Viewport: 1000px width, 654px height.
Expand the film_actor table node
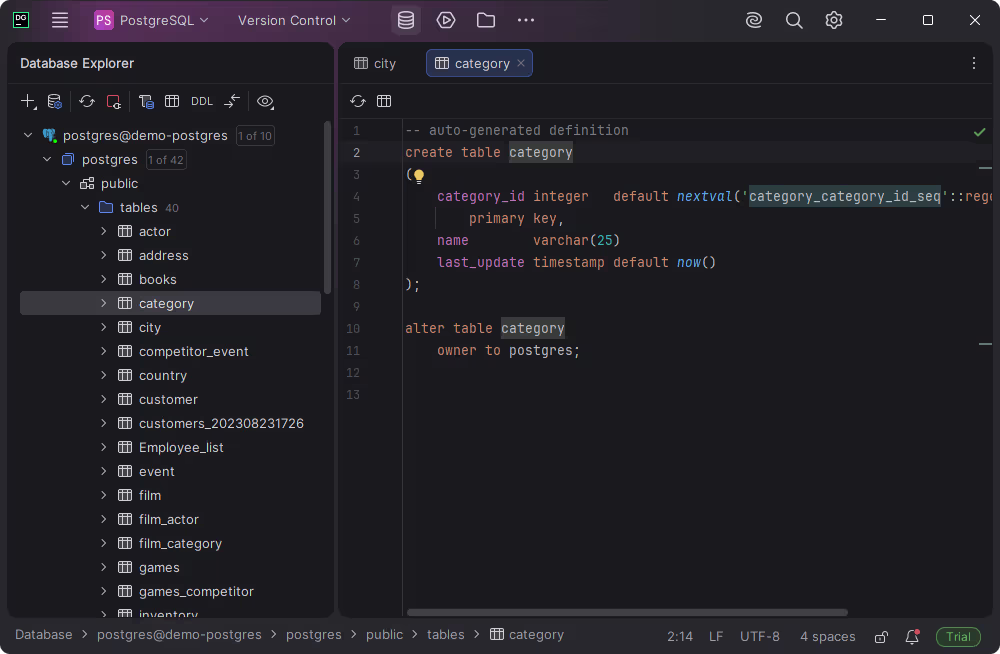coord(104,519)
